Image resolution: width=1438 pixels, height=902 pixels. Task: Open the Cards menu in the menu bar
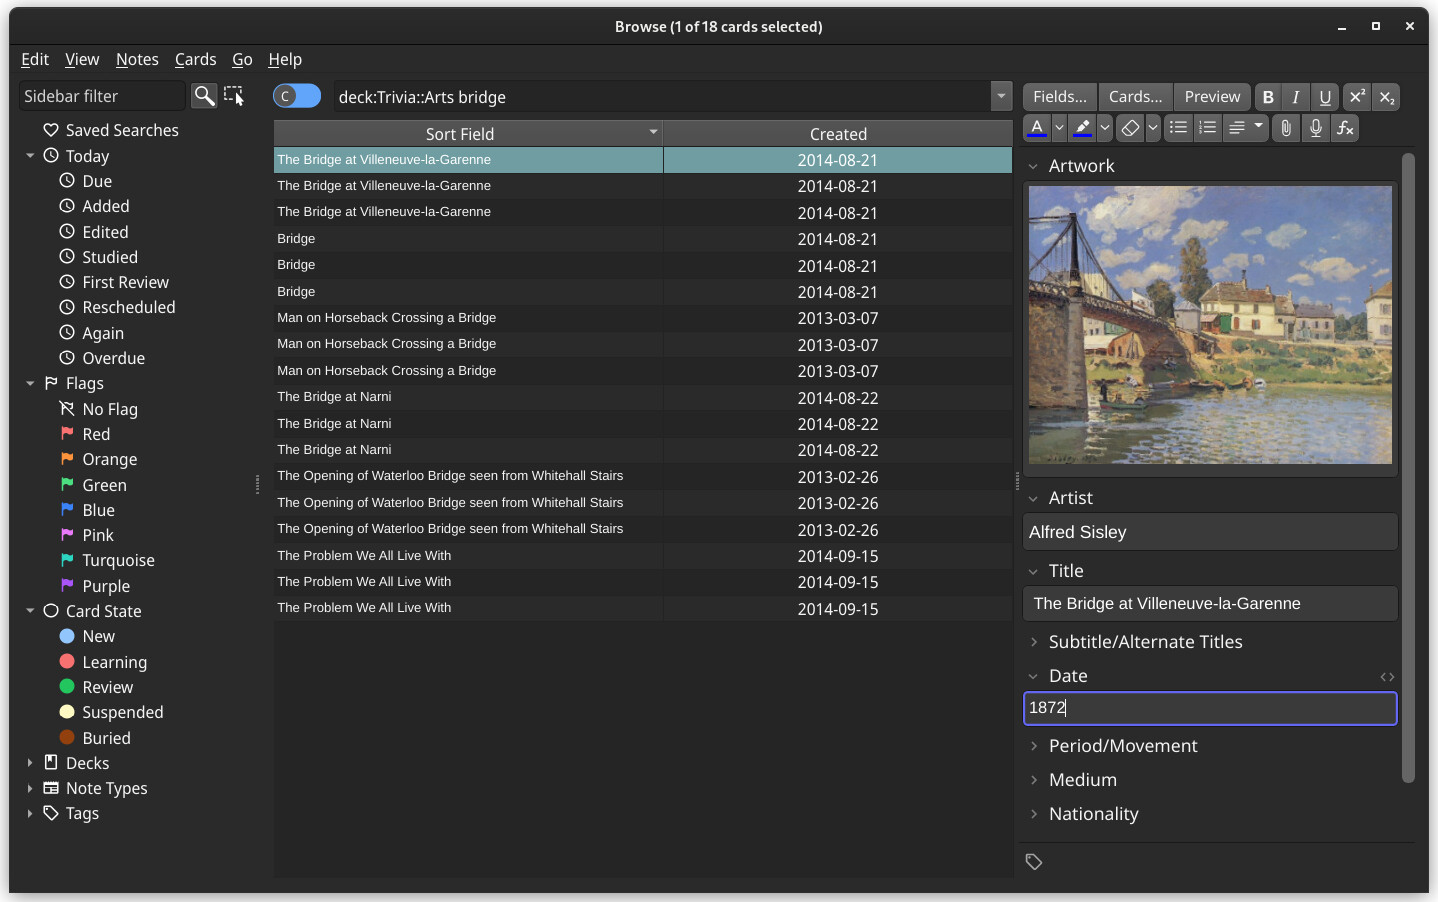[x=195, y=59]
